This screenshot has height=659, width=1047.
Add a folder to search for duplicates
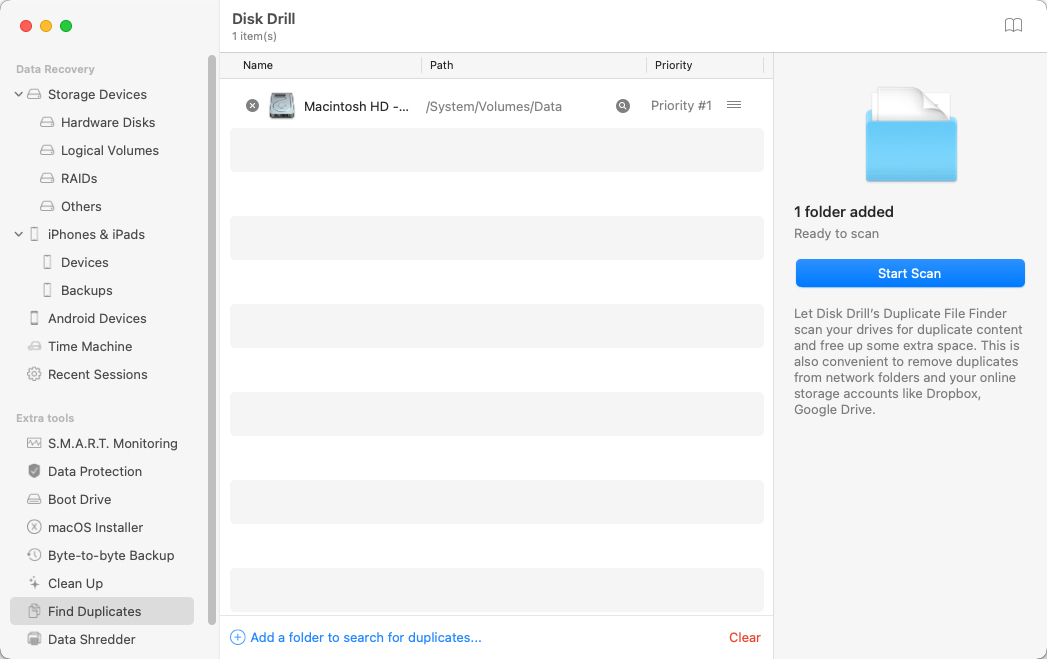pyautogui.click(x=365, y=637)
